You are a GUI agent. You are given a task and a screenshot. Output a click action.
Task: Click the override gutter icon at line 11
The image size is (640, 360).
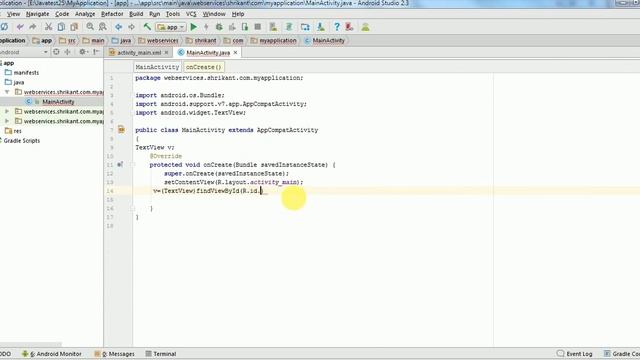pos(120,164)
